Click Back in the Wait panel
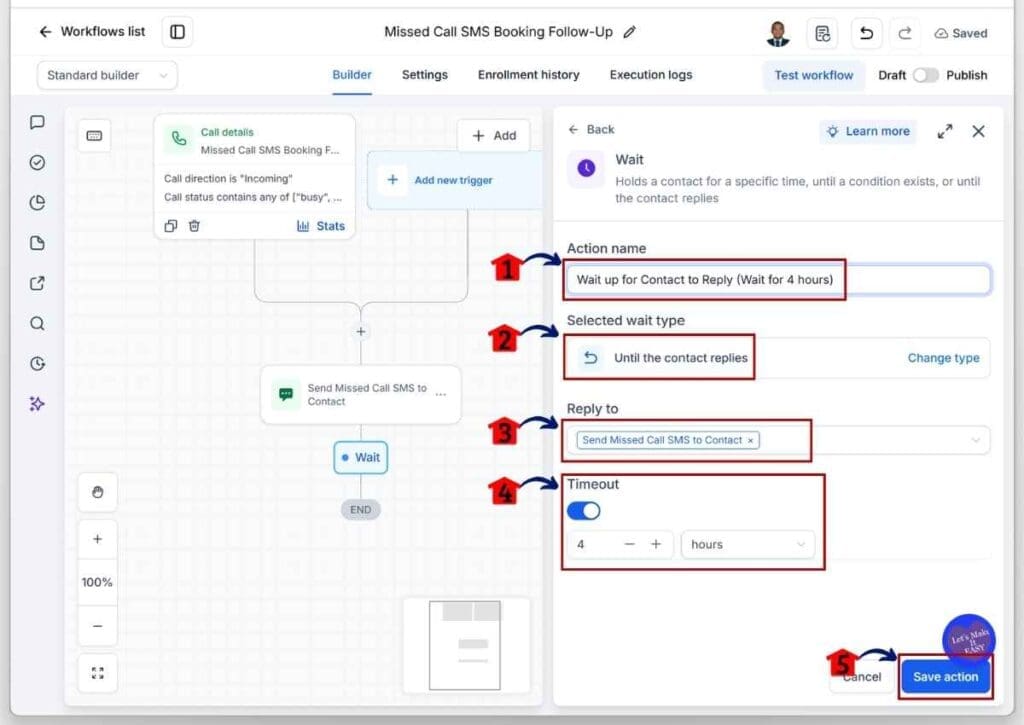 pos(591,129)
